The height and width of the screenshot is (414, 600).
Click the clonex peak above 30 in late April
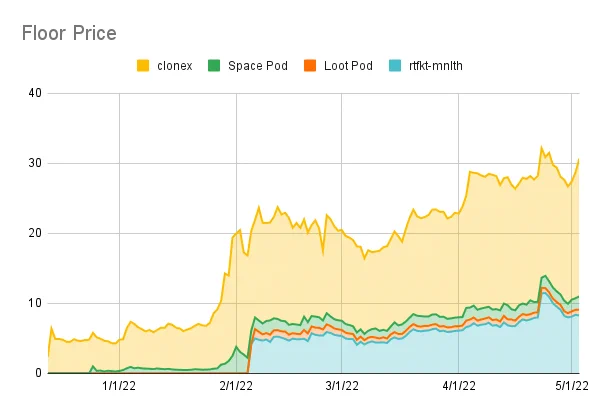coord(541,147)
